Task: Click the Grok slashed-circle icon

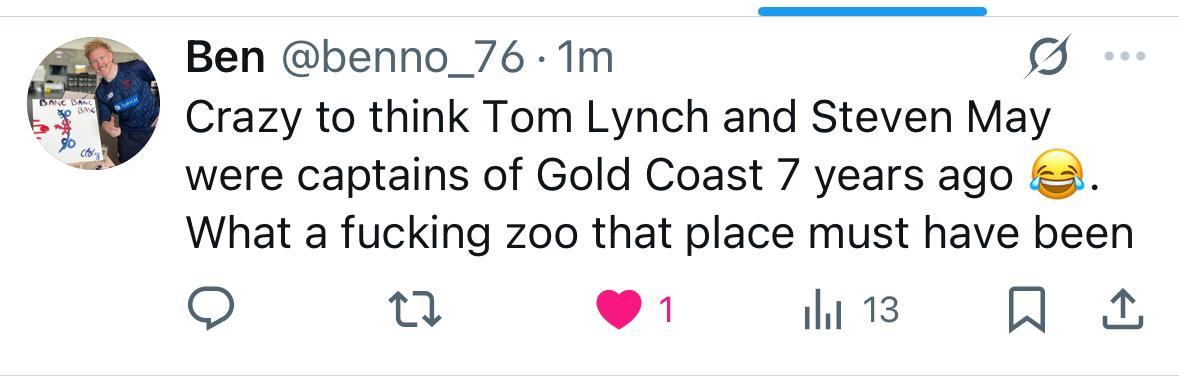Action: pyautogui.click(x=1047, y=56)
